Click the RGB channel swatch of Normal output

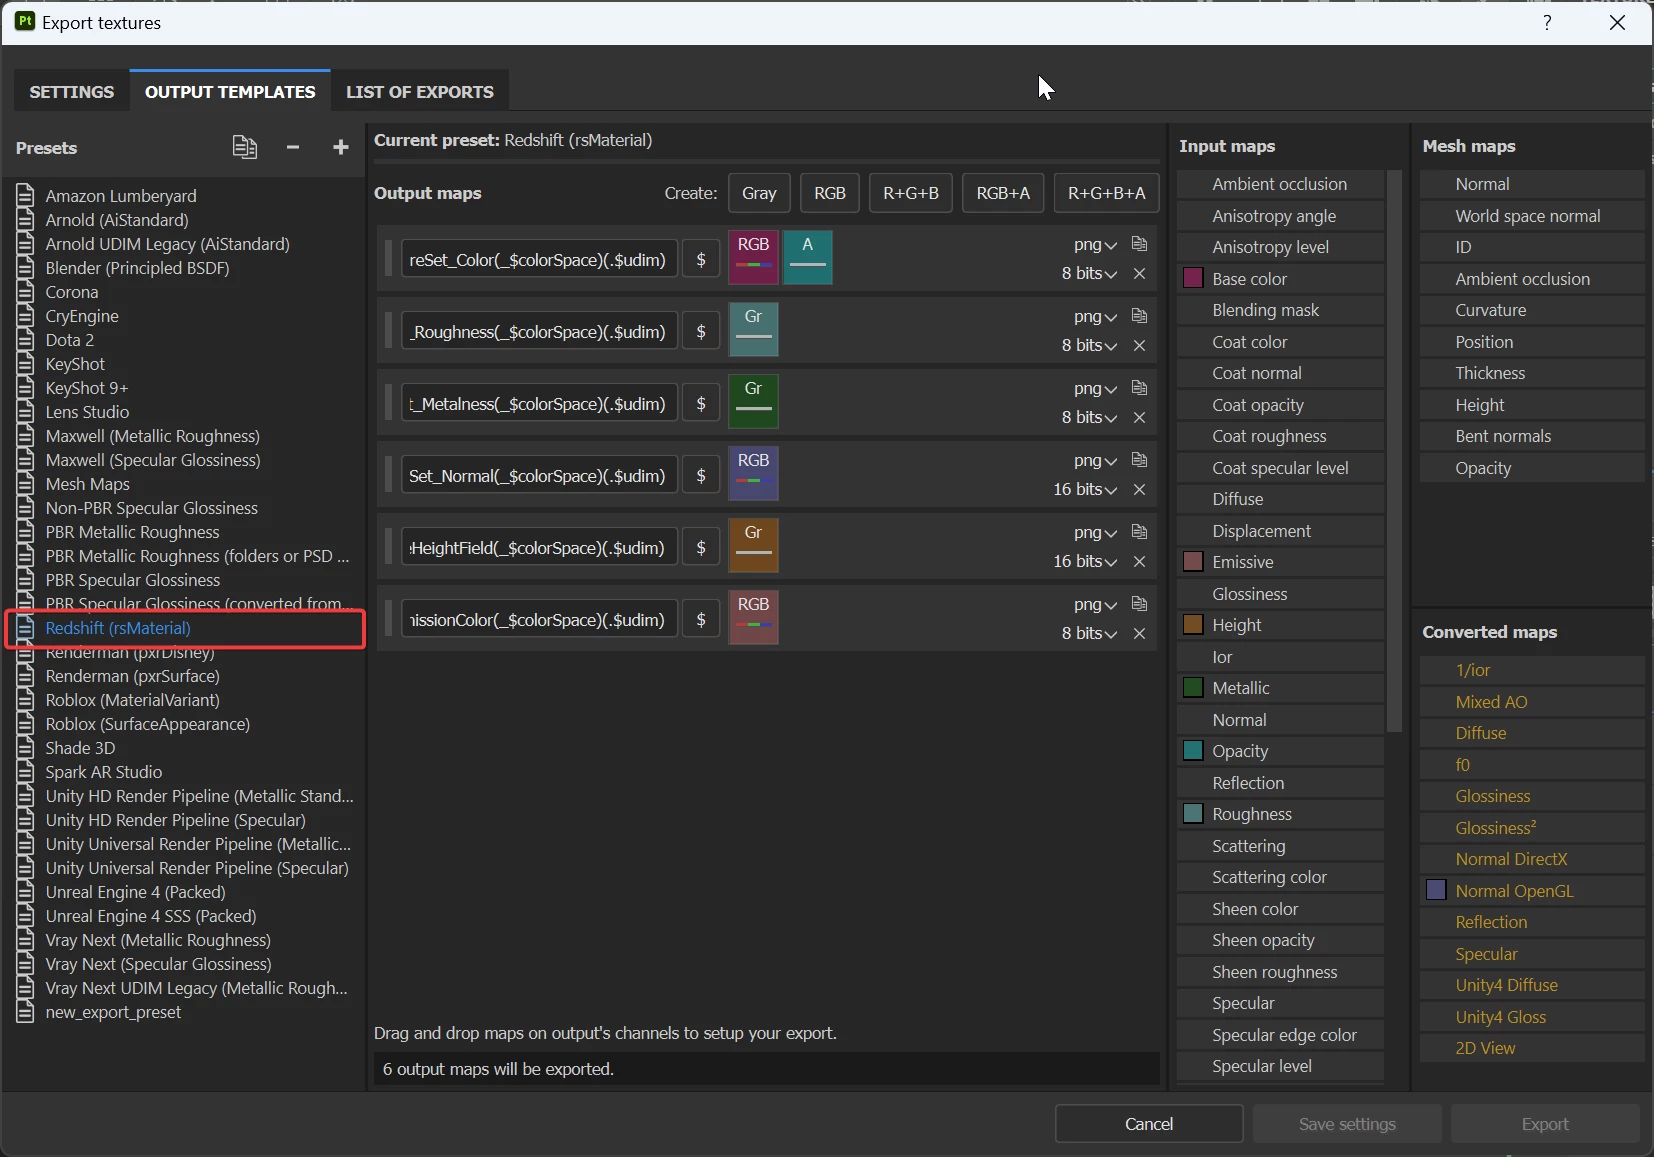point(754,473)
